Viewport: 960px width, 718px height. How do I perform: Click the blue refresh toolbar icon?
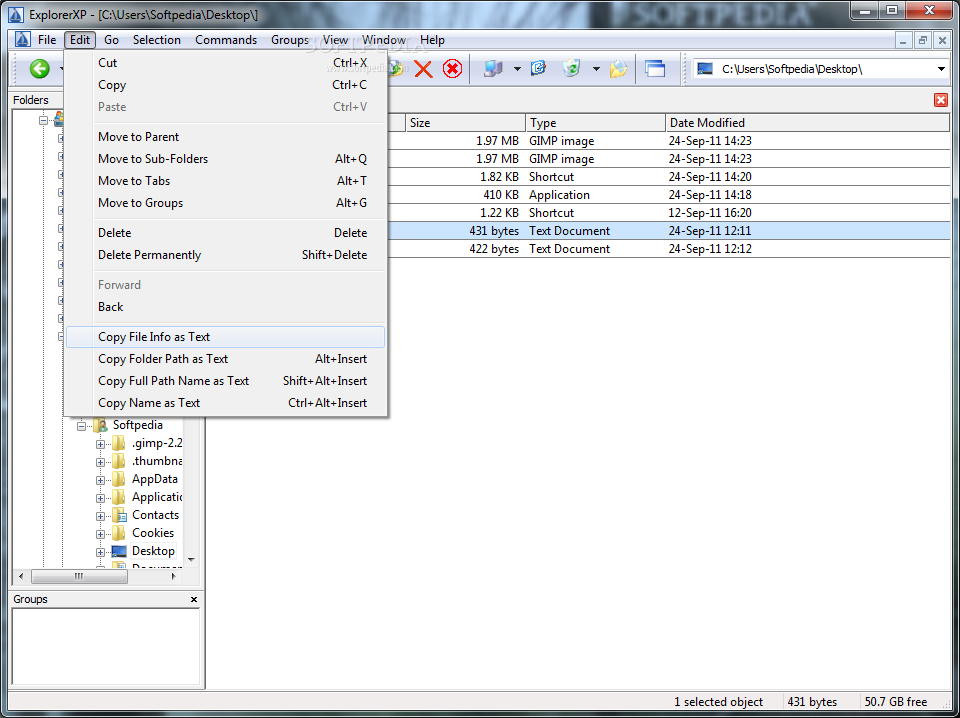point(538,69)
